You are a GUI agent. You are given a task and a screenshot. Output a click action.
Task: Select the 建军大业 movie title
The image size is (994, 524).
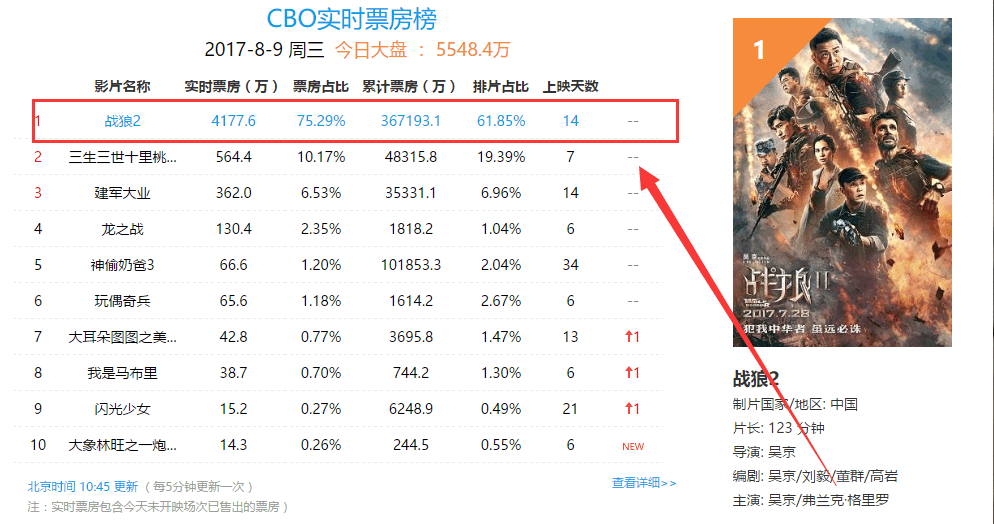(122, 193)
